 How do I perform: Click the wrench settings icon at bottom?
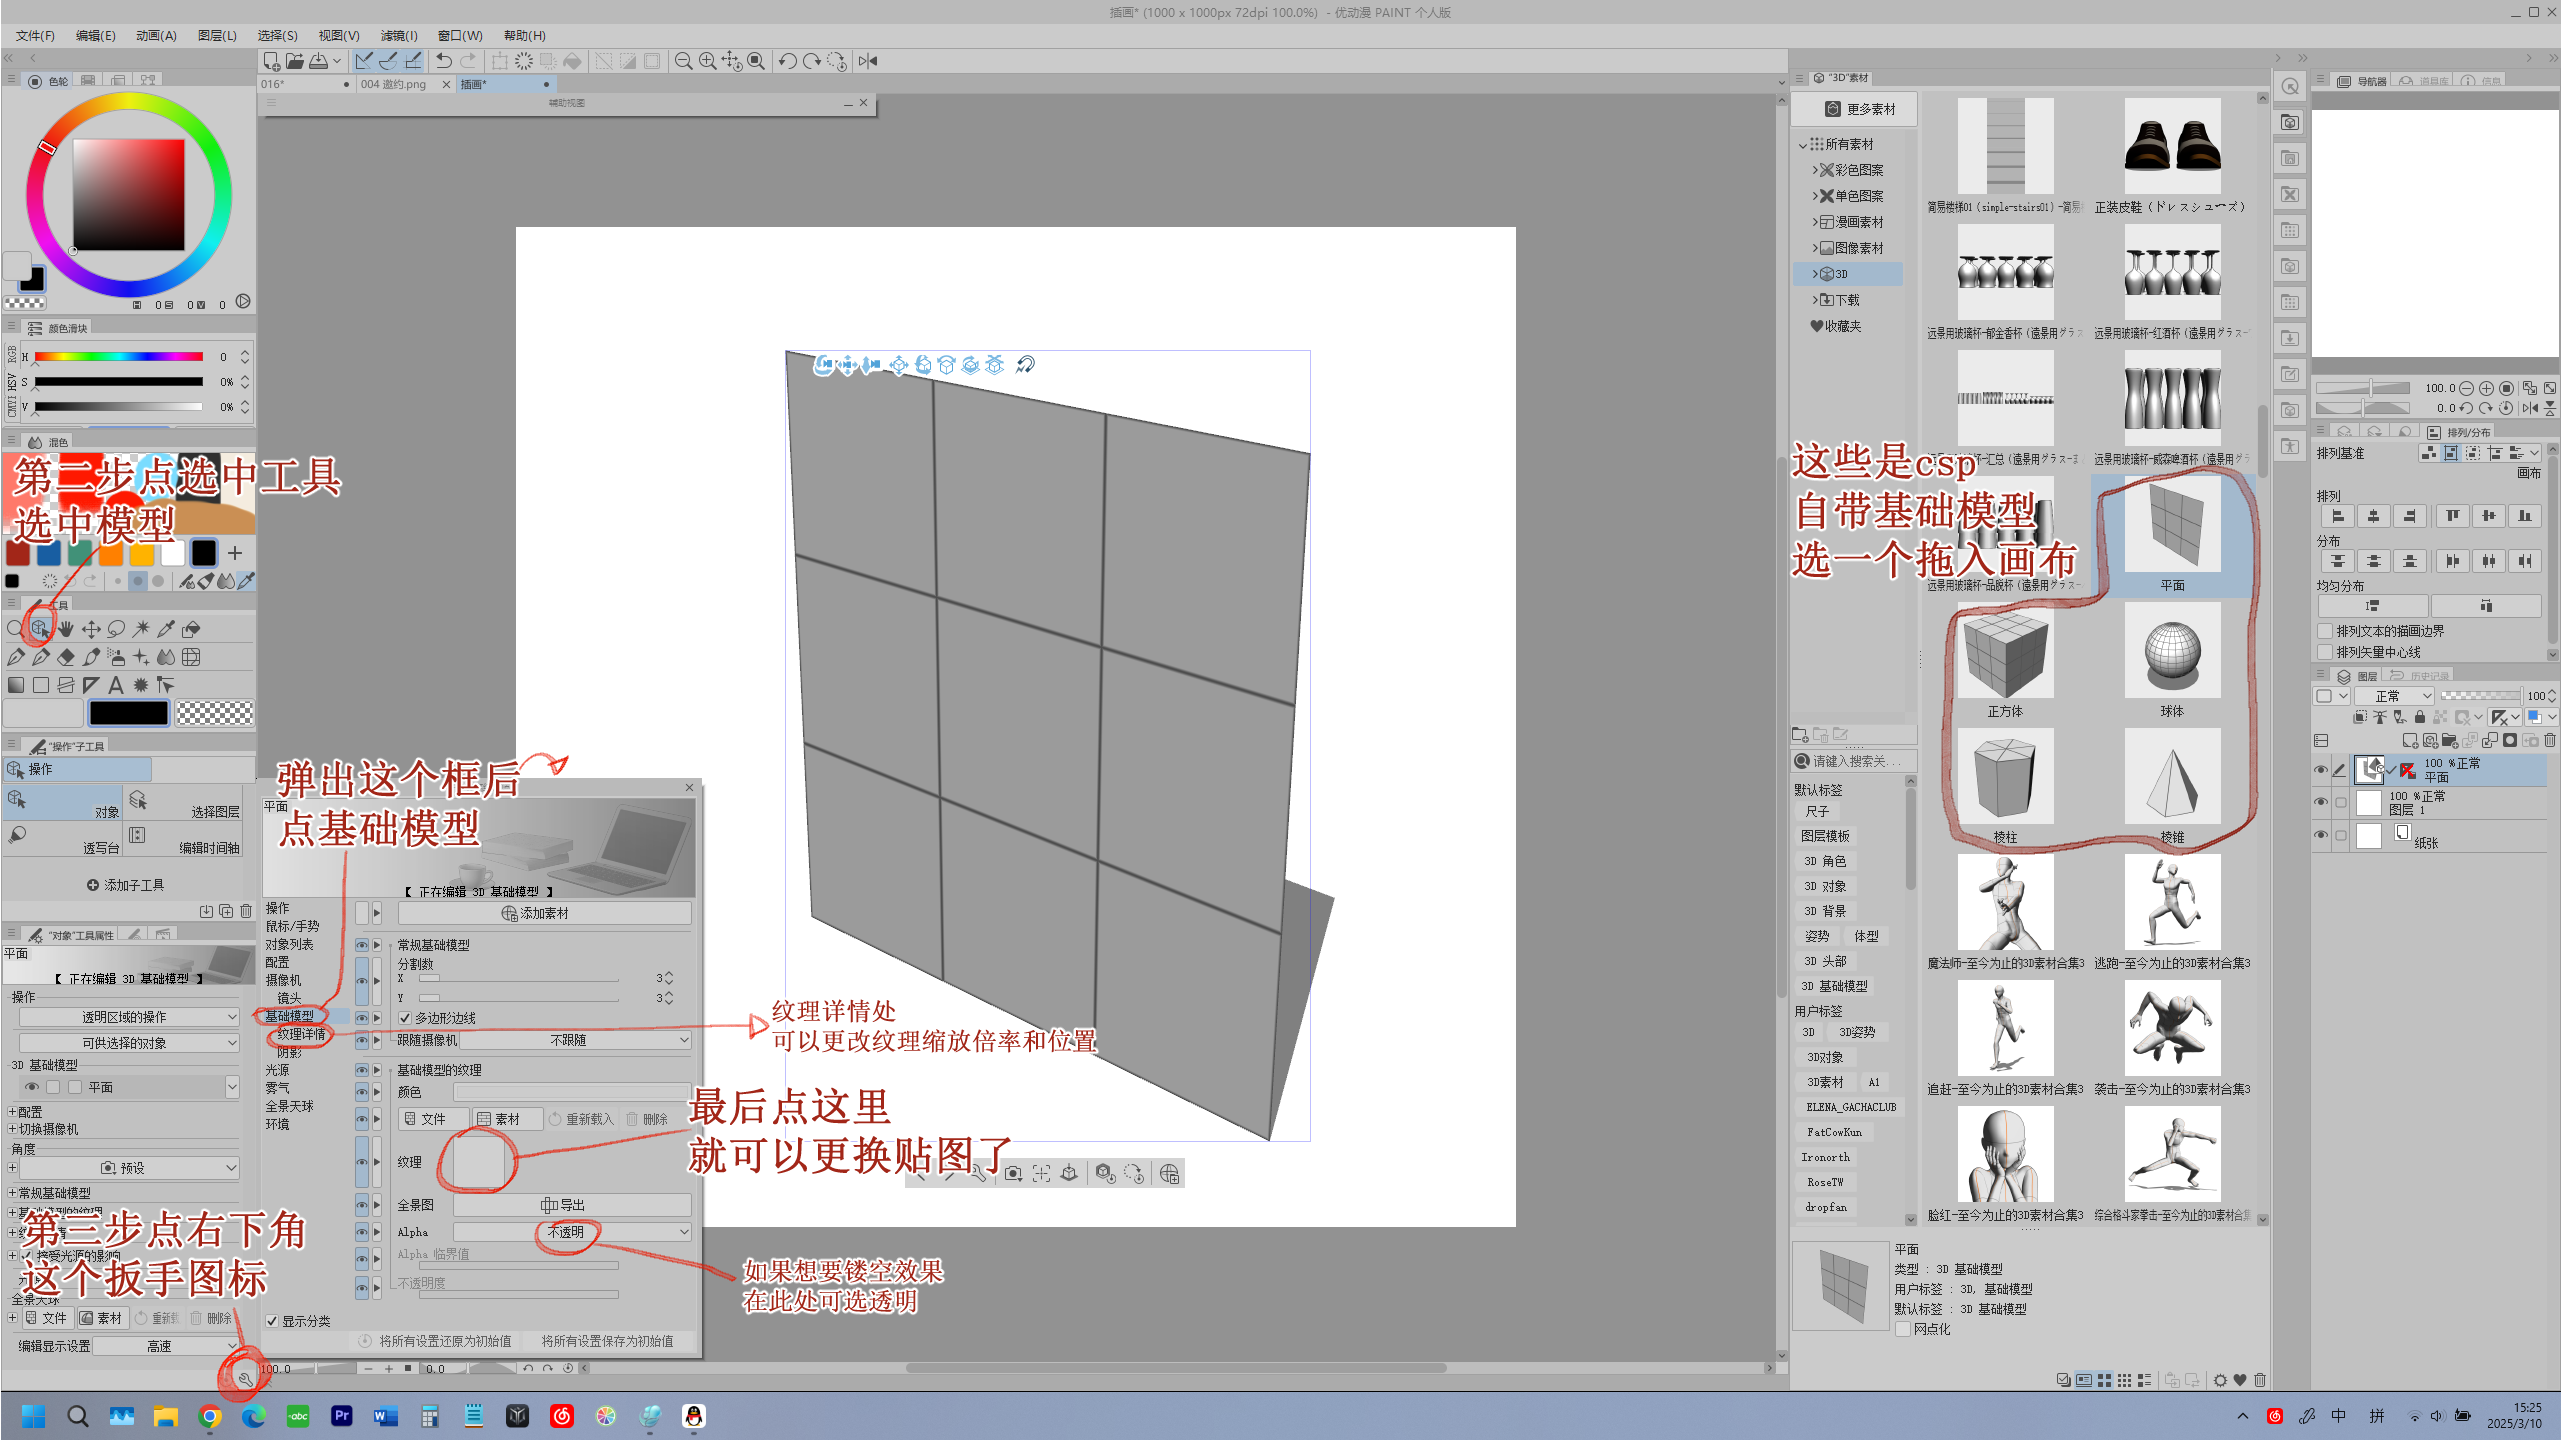[x=244, y=1379]
